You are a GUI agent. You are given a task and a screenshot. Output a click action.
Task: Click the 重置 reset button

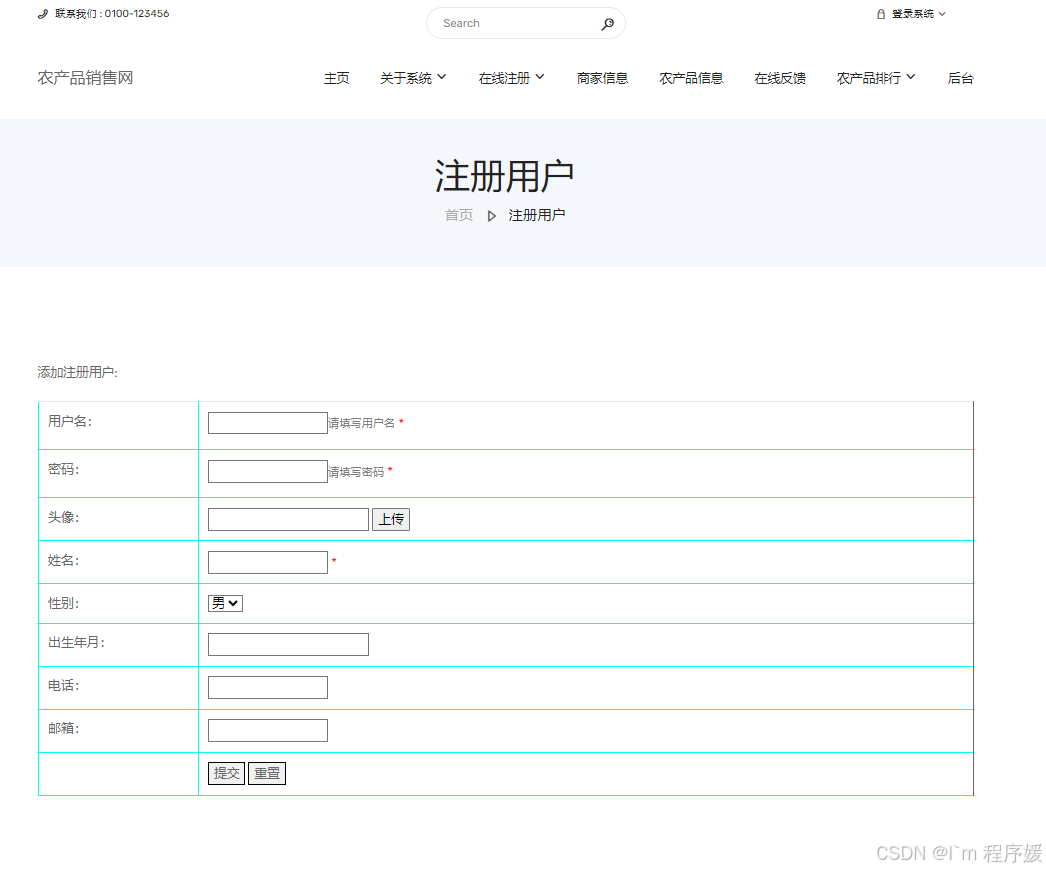coord(266,772)
